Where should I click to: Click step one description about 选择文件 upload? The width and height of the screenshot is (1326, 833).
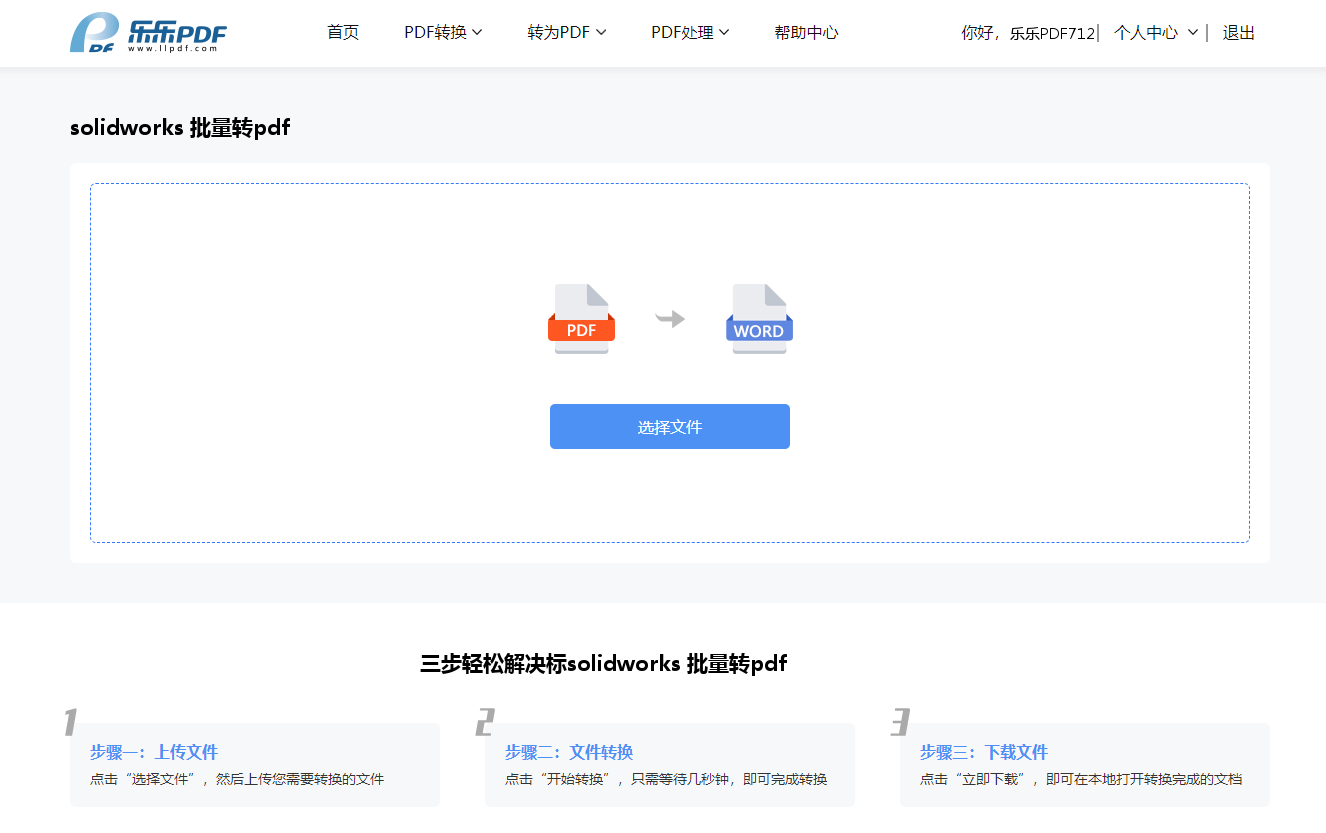237,779
